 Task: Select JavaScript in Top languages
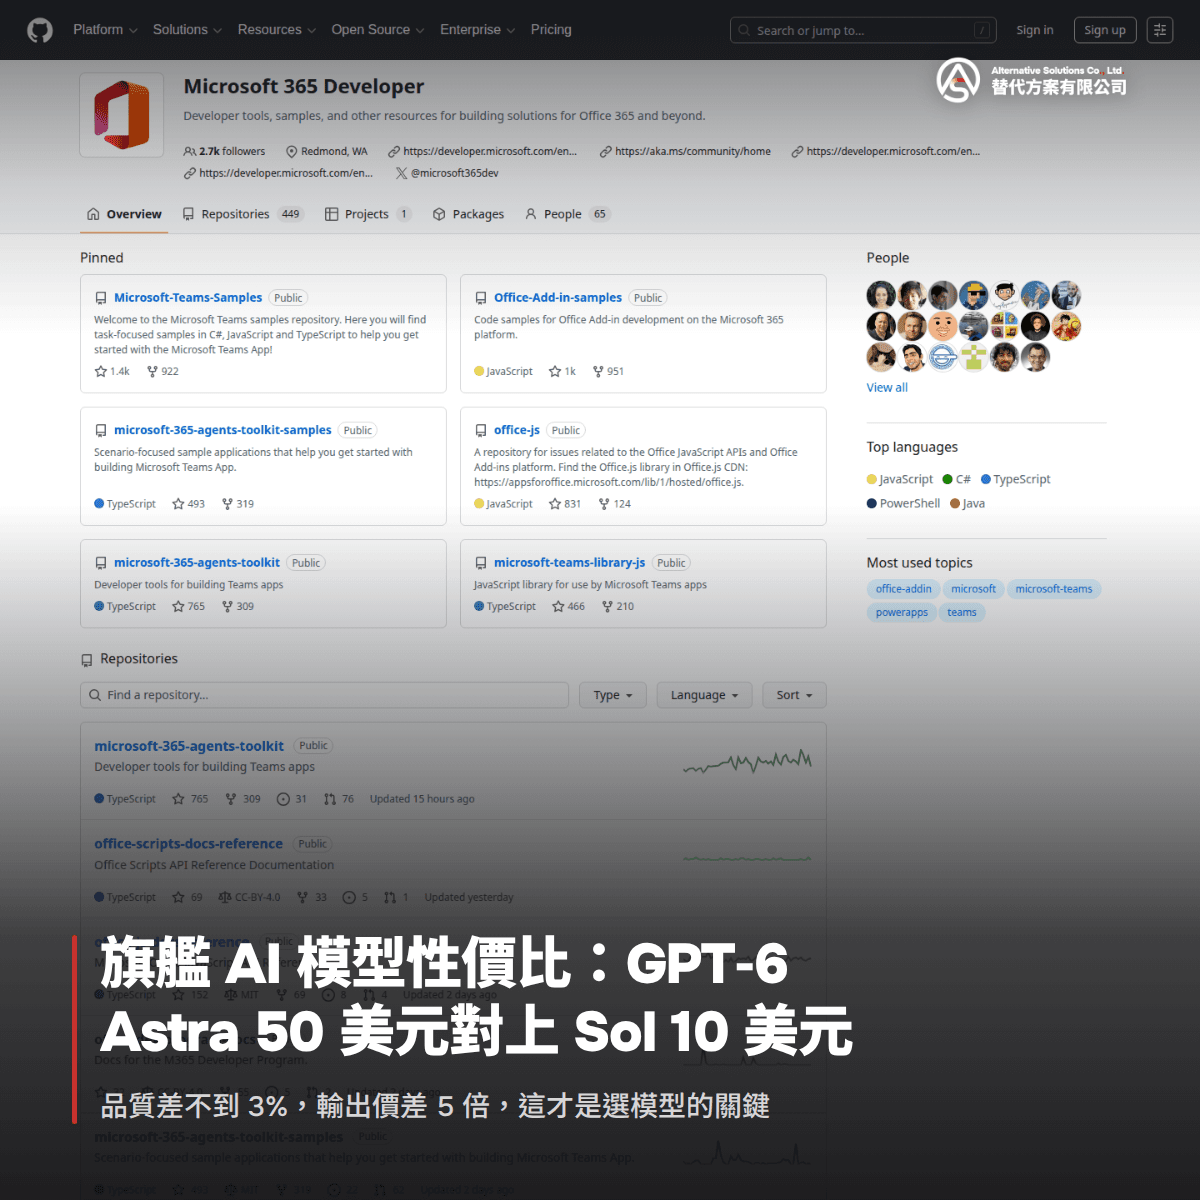click(900, 479)
